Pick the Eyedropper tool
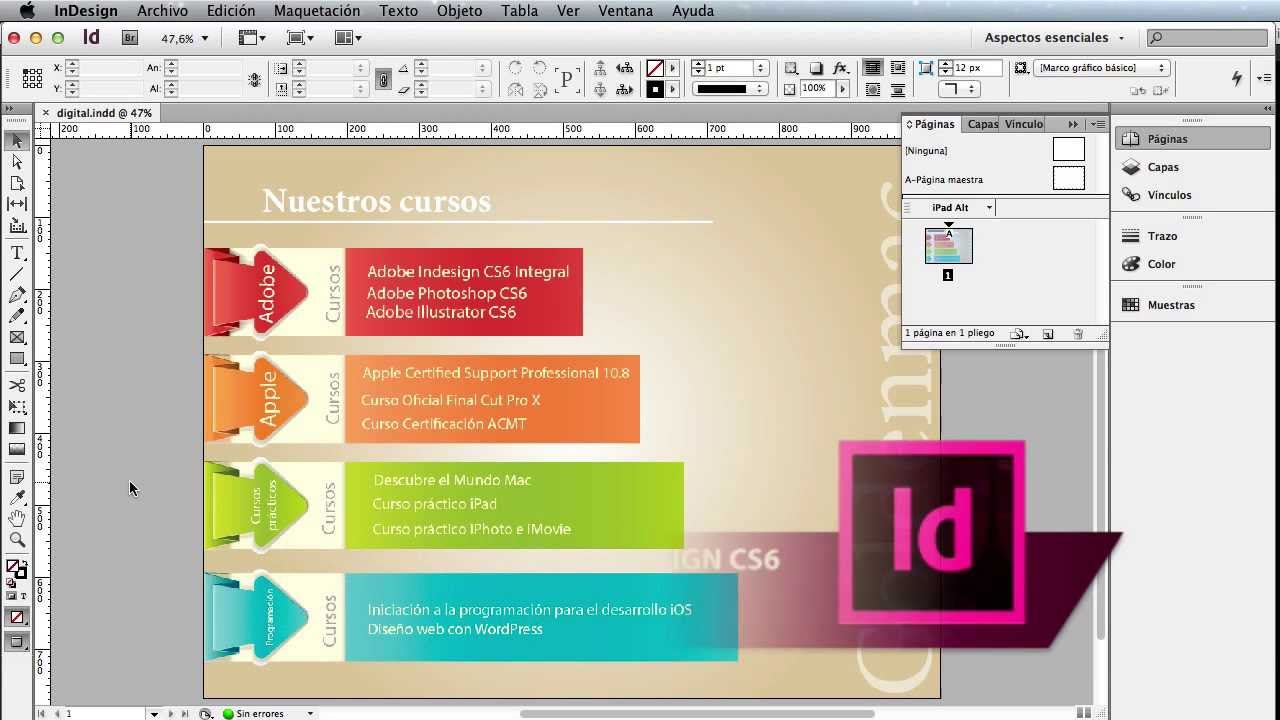The height and width of the screenshot is (720, 1280). point(17,498)
